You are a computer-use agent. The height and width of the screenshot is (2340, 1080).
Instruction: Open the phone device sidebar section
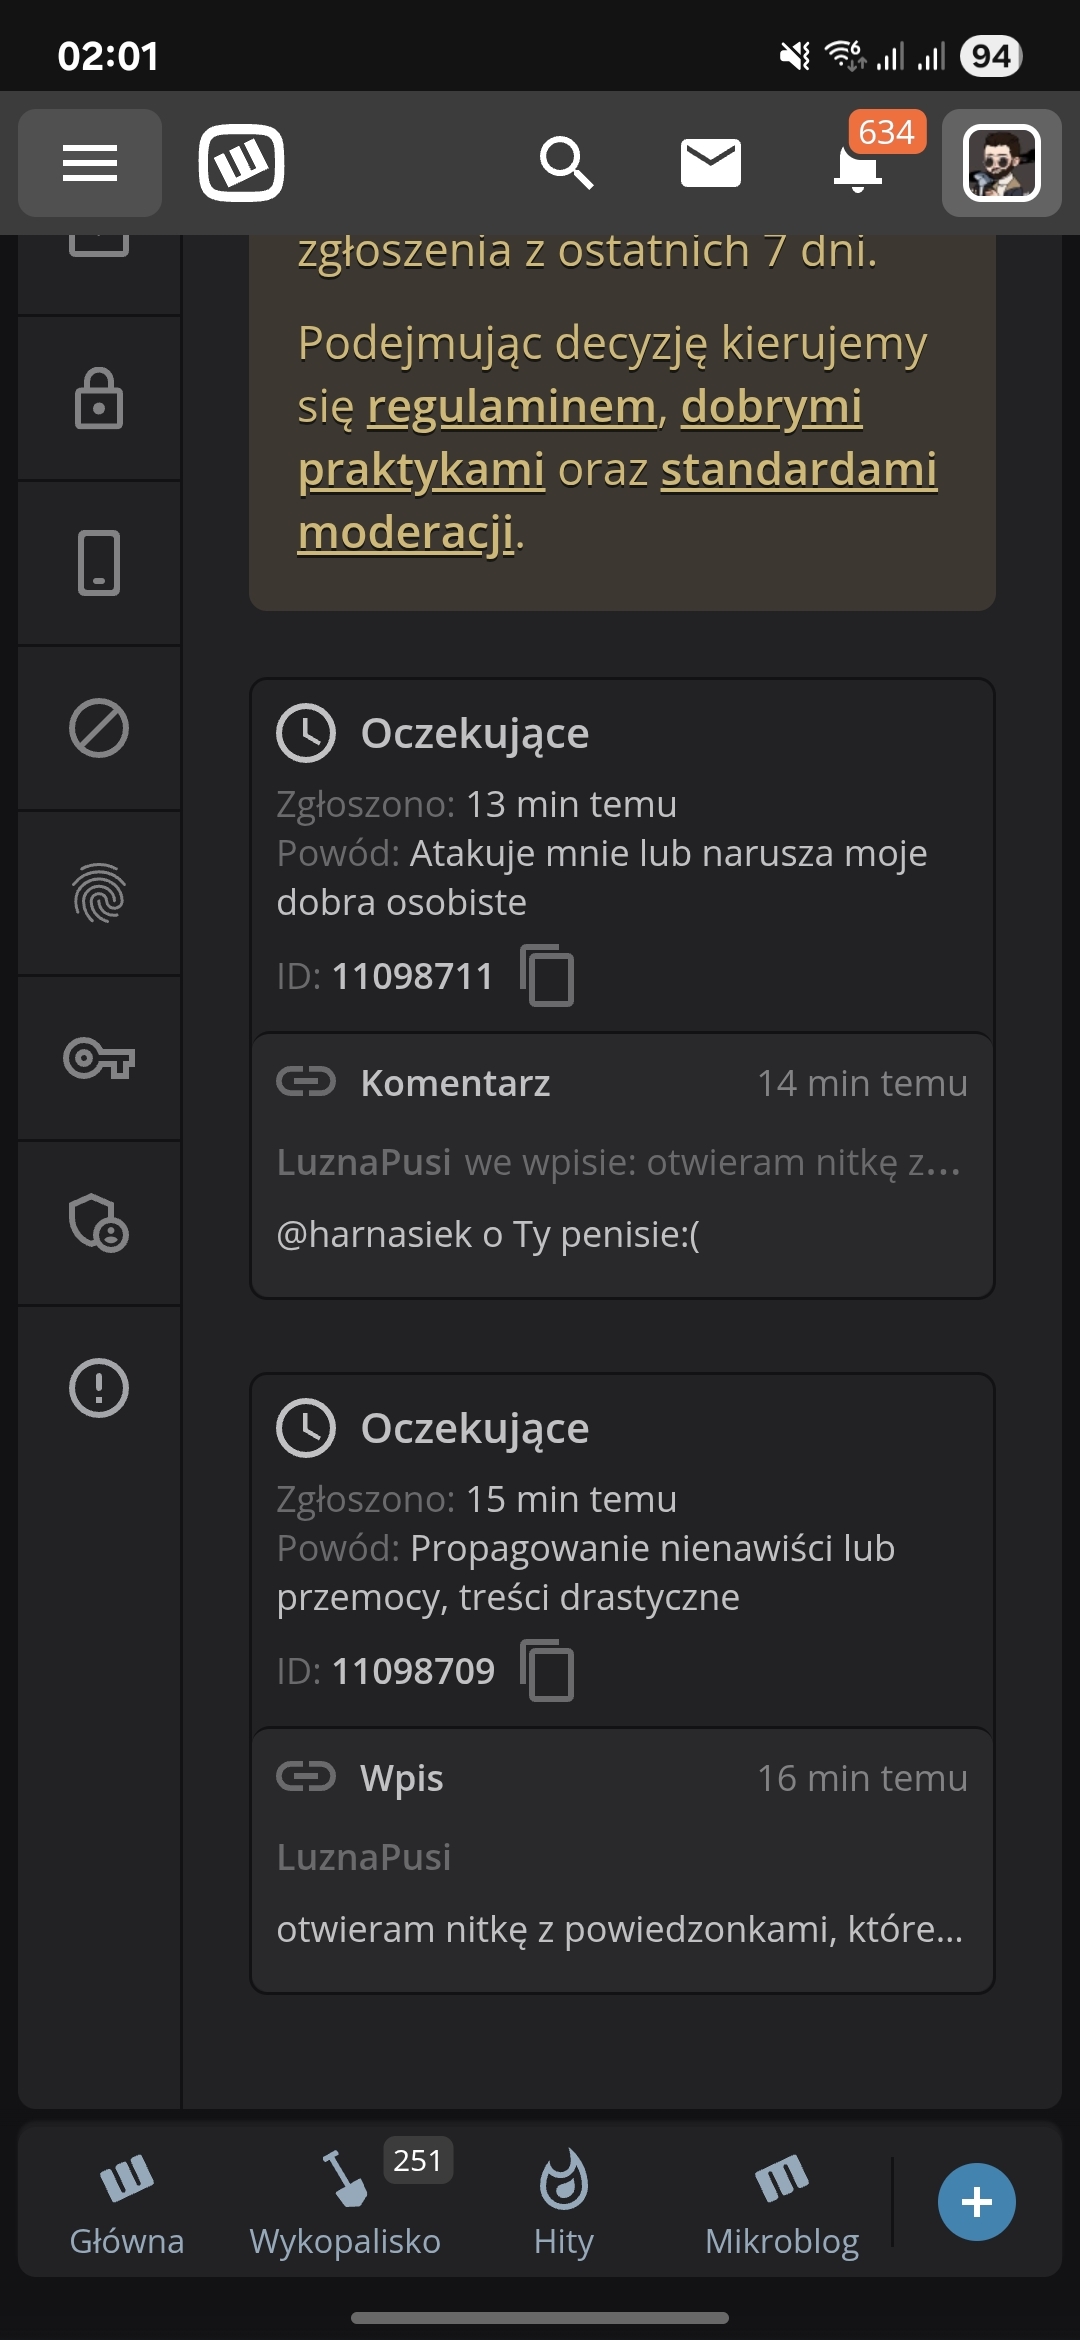point(99,563)
